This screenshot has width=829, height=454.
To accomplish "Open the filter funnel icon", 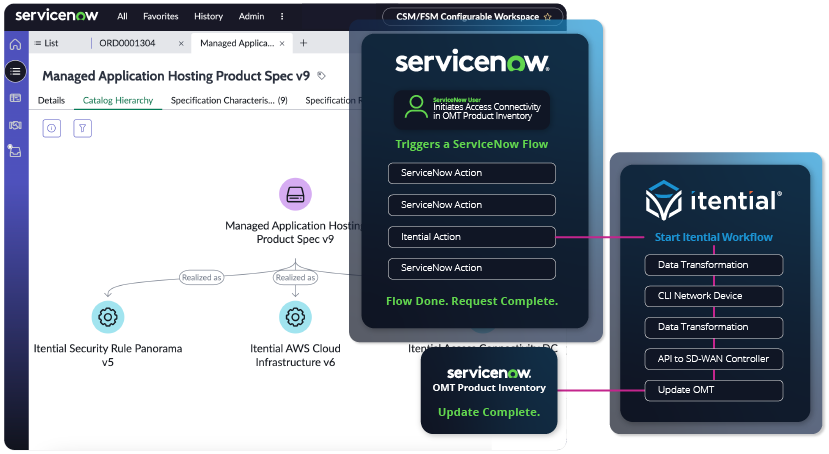I will click(83, 128).
